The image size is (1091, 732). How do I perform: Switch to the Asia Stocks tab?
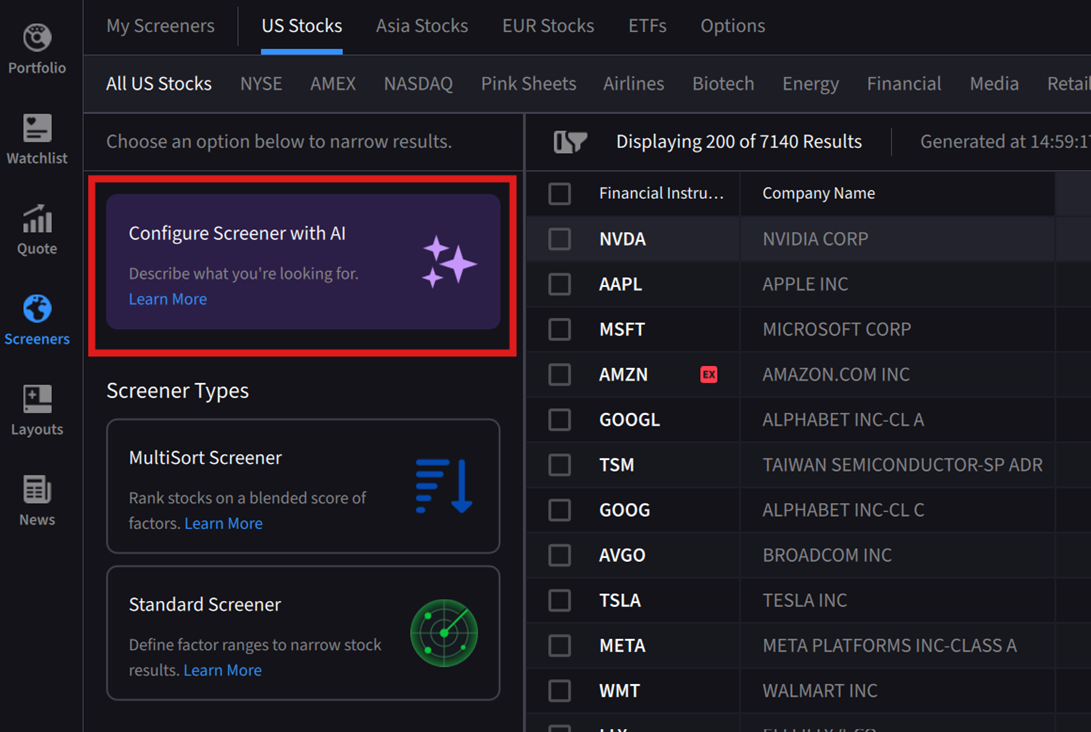coord(421,26)
